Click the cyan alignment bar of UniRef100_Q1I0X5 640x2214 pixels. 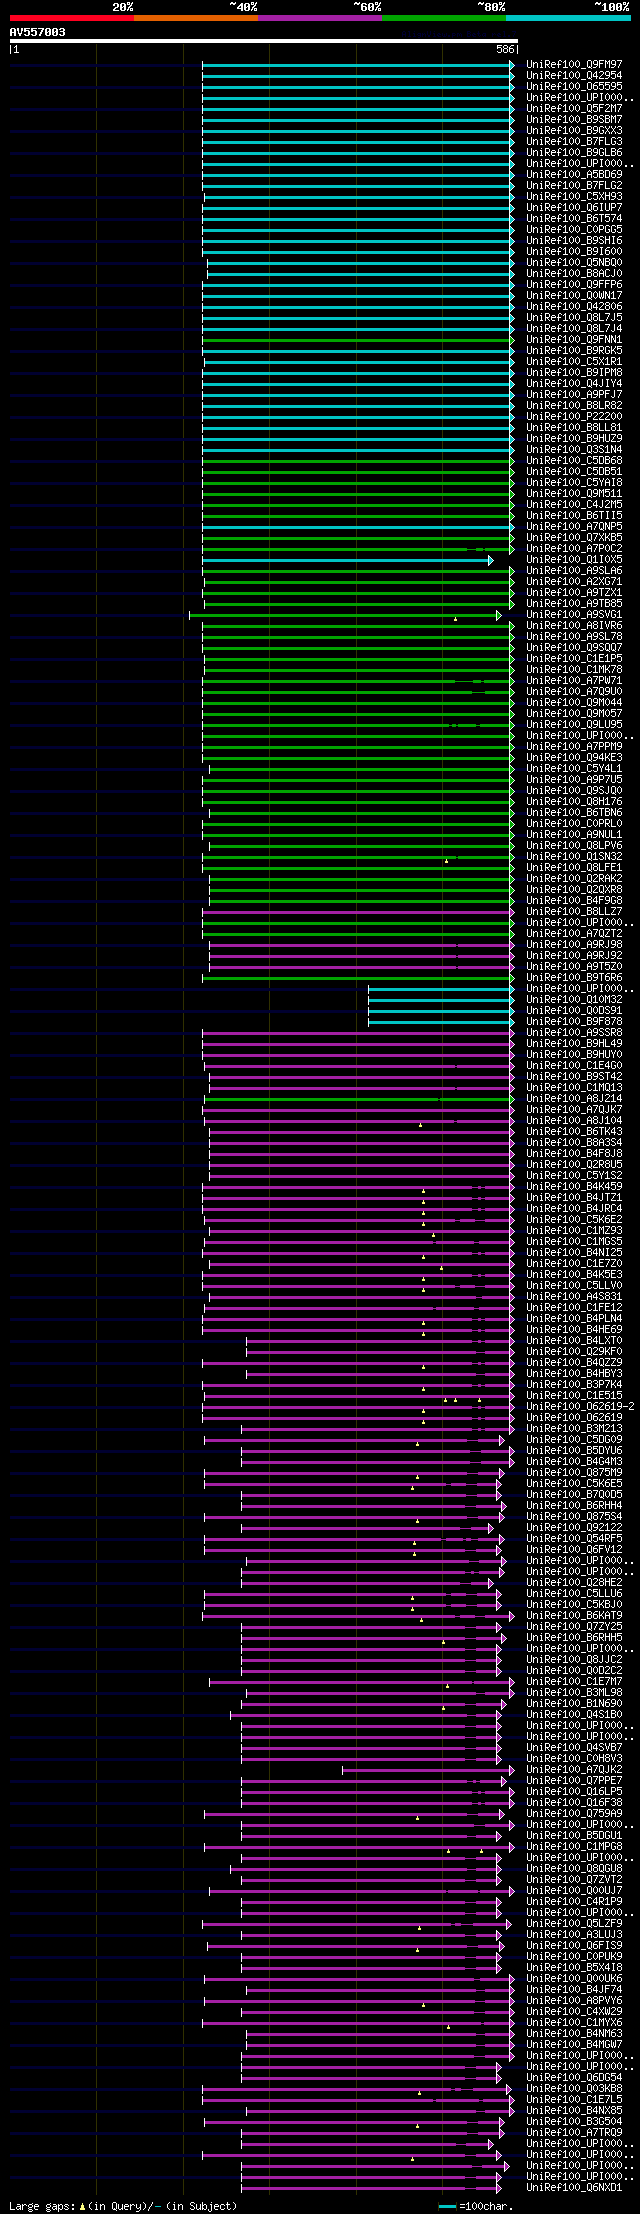coord(347,560)
